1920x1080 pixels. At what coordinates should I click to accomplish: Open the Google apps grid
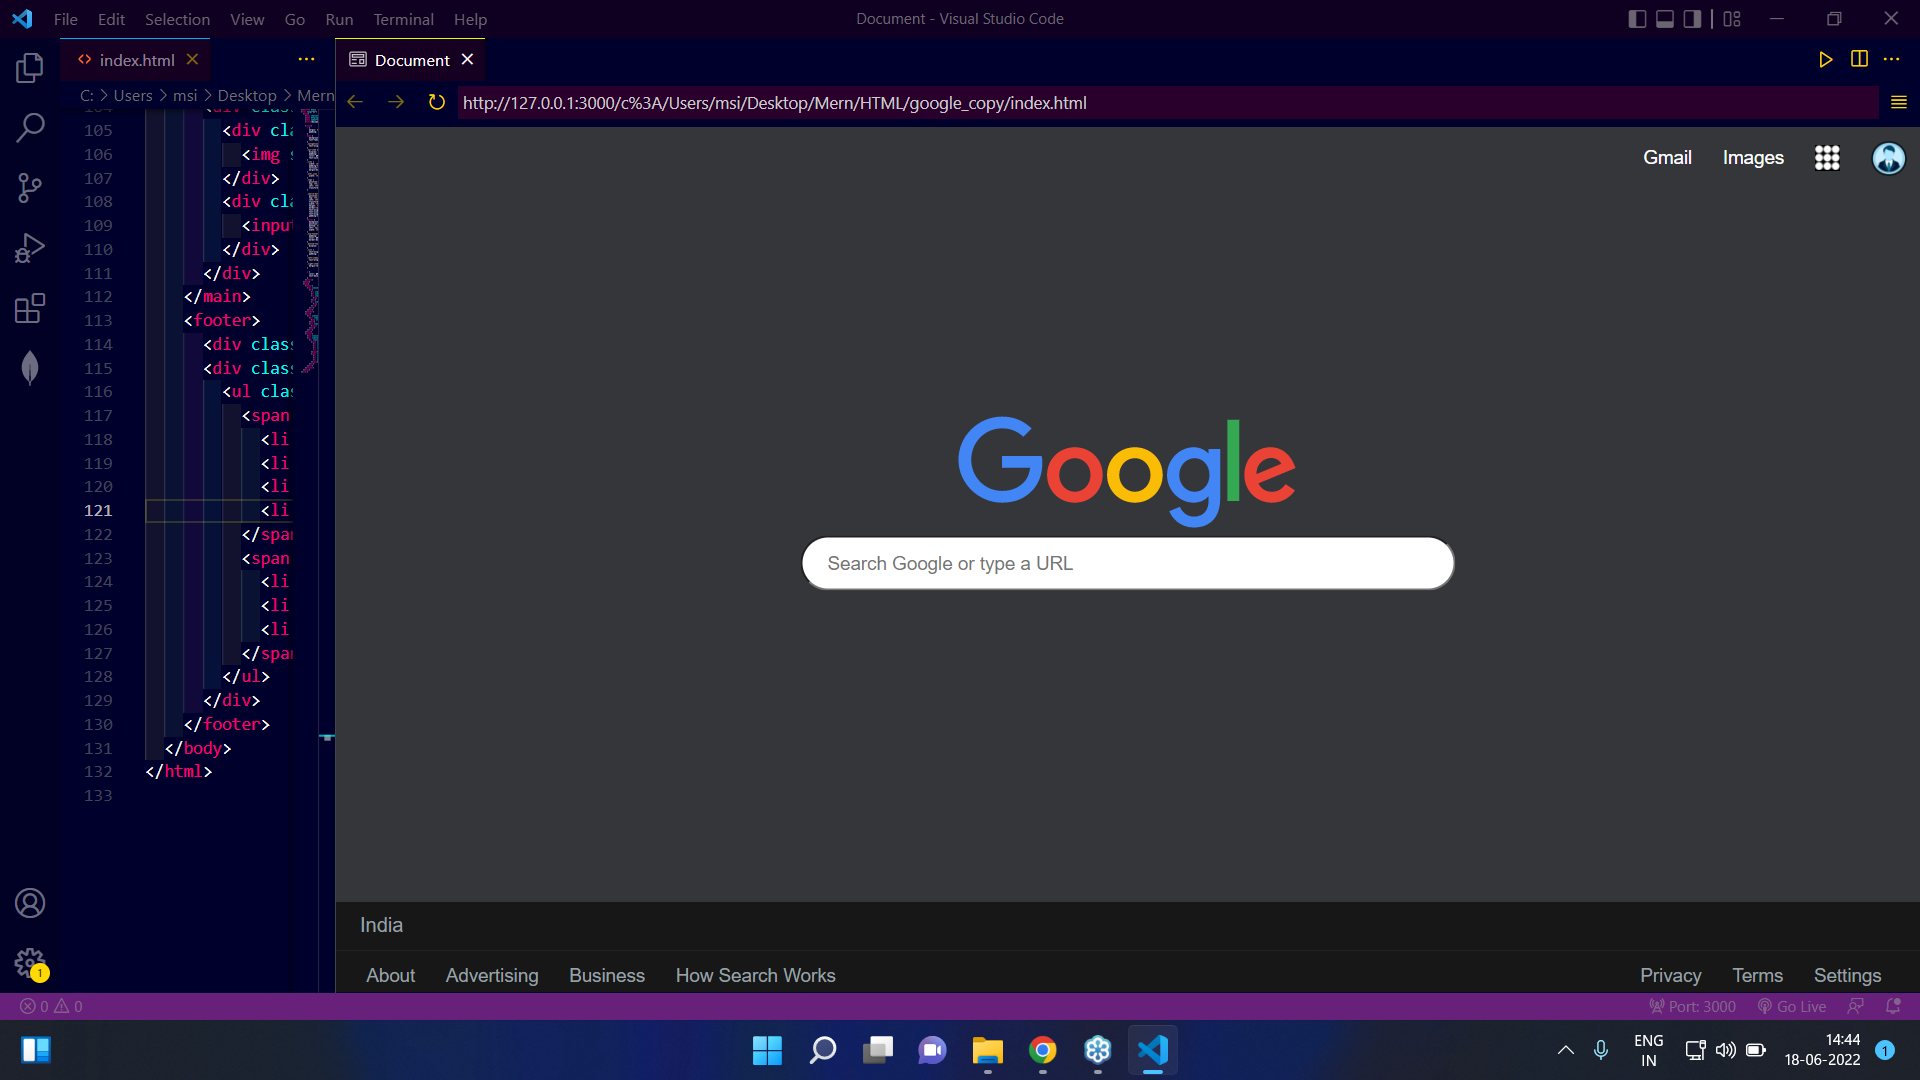click(x=1826, y=157)
